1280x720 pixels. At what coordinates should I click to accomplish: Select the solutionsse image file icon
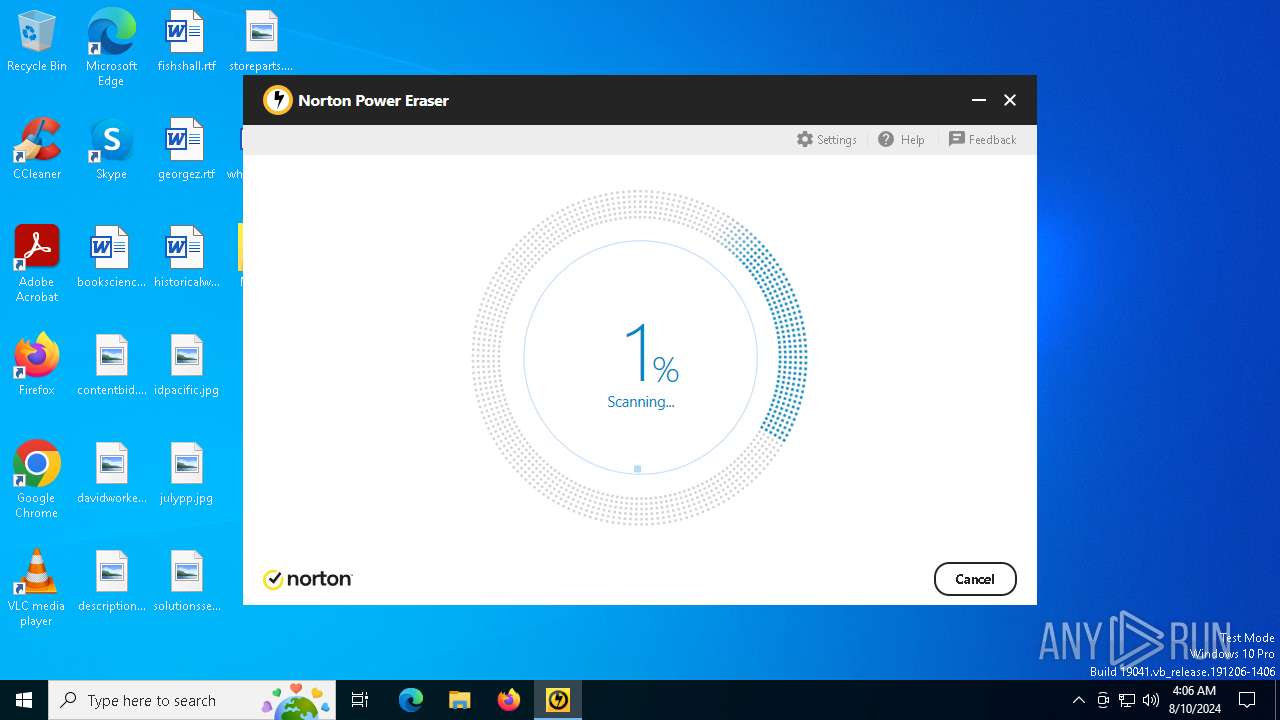pyautogui.click(x=186, y=581)
